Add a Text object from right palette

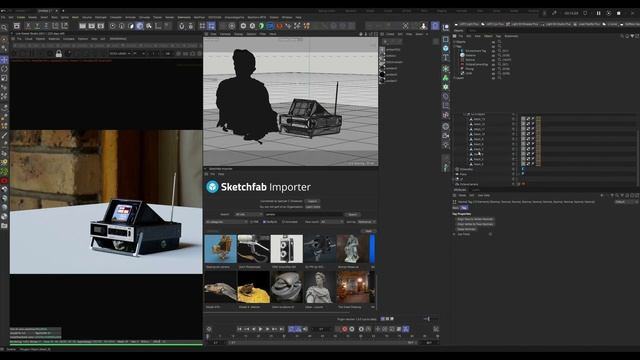pyautogui.click(x=446, y=58)
